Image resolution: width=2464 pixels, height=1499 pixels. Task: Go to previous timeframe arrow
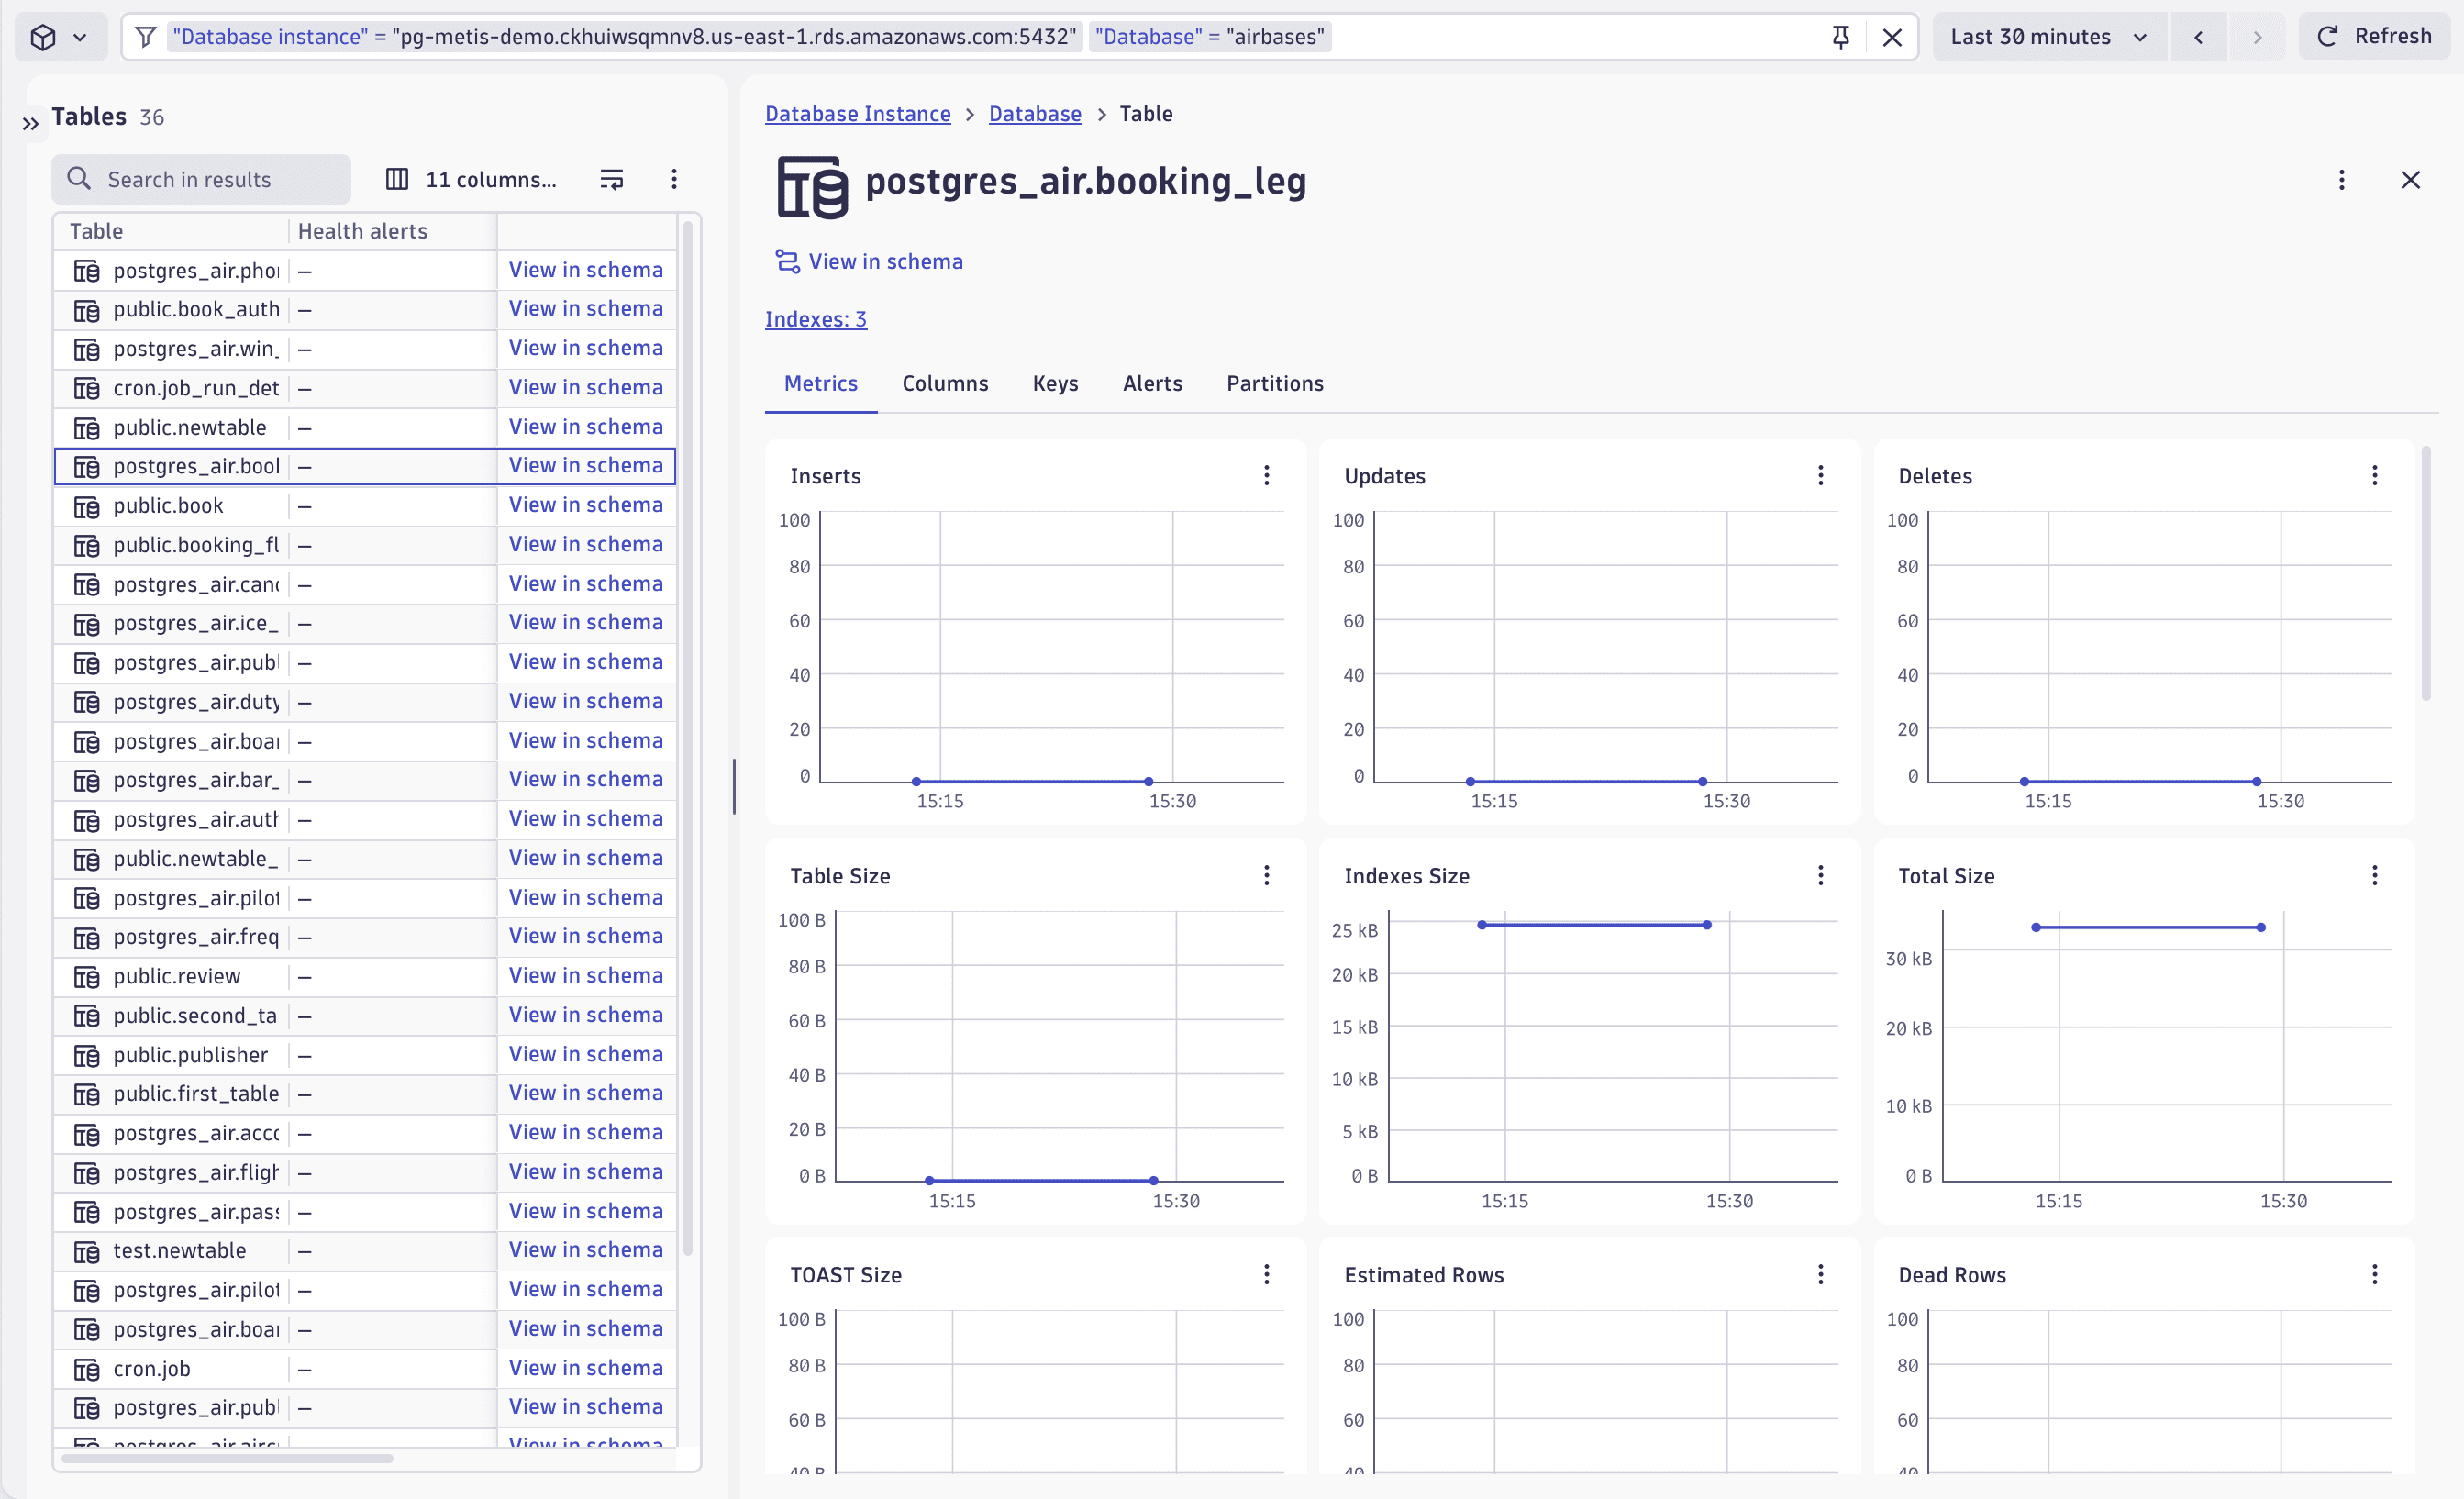click(2198, 37)
